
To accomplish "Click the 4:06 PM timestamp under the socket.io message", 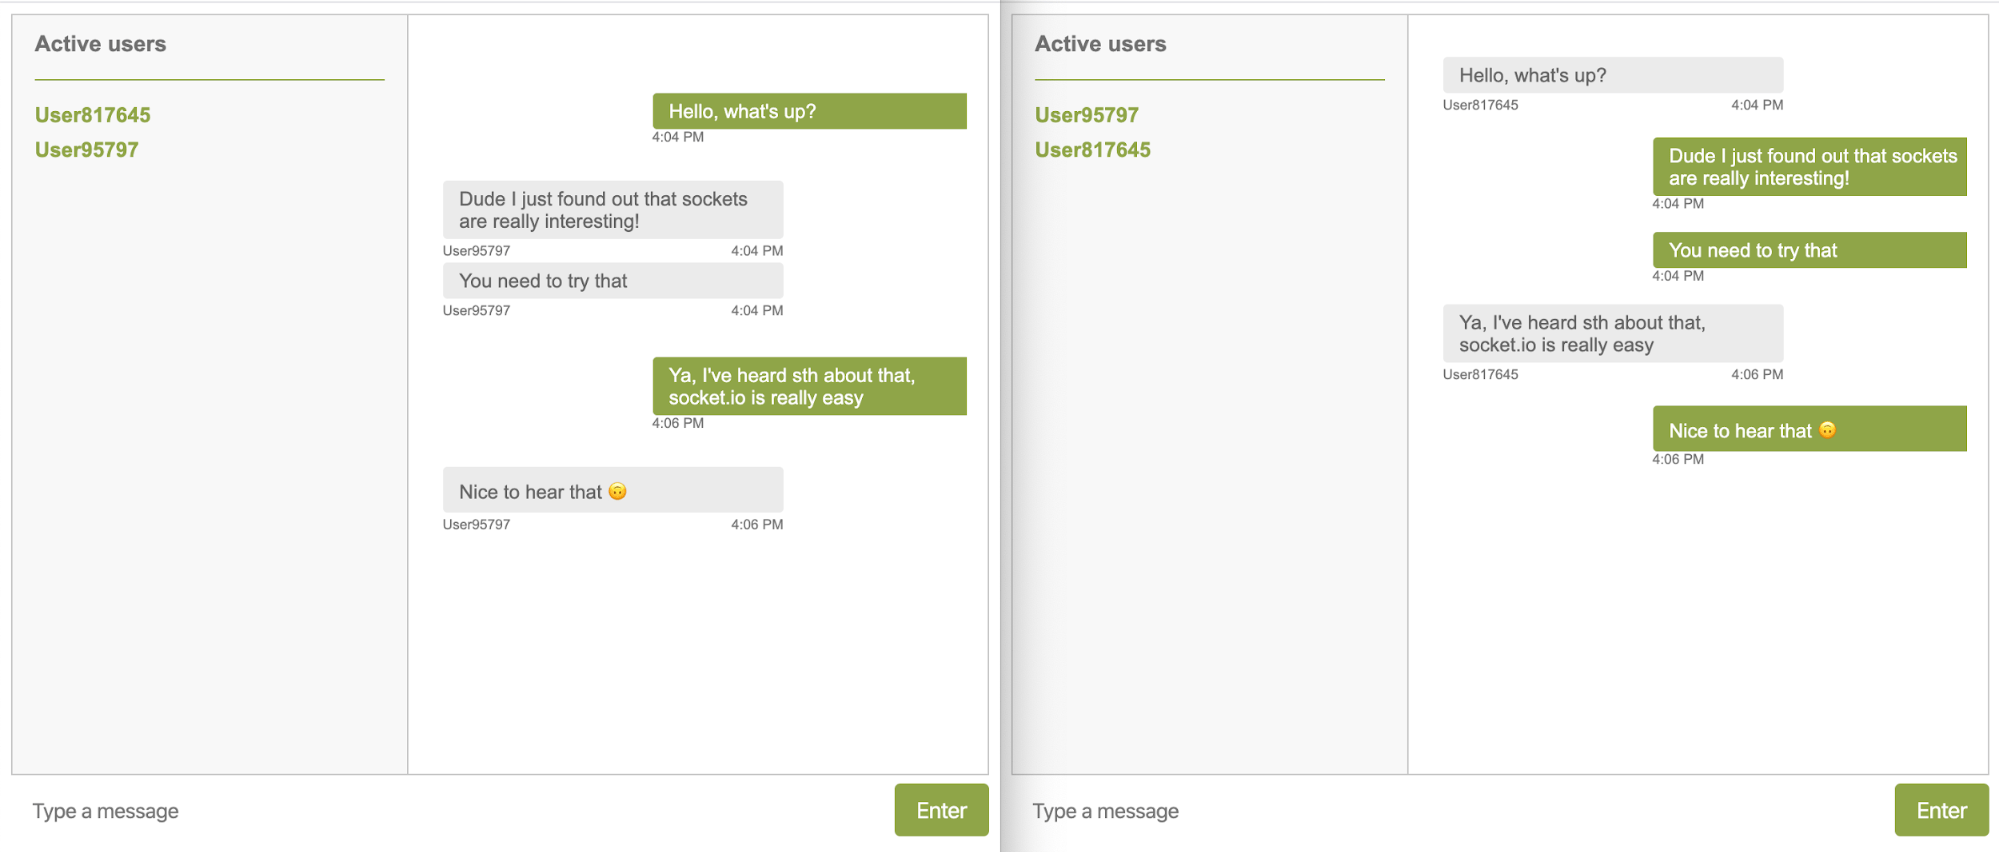I will (679, 423).
